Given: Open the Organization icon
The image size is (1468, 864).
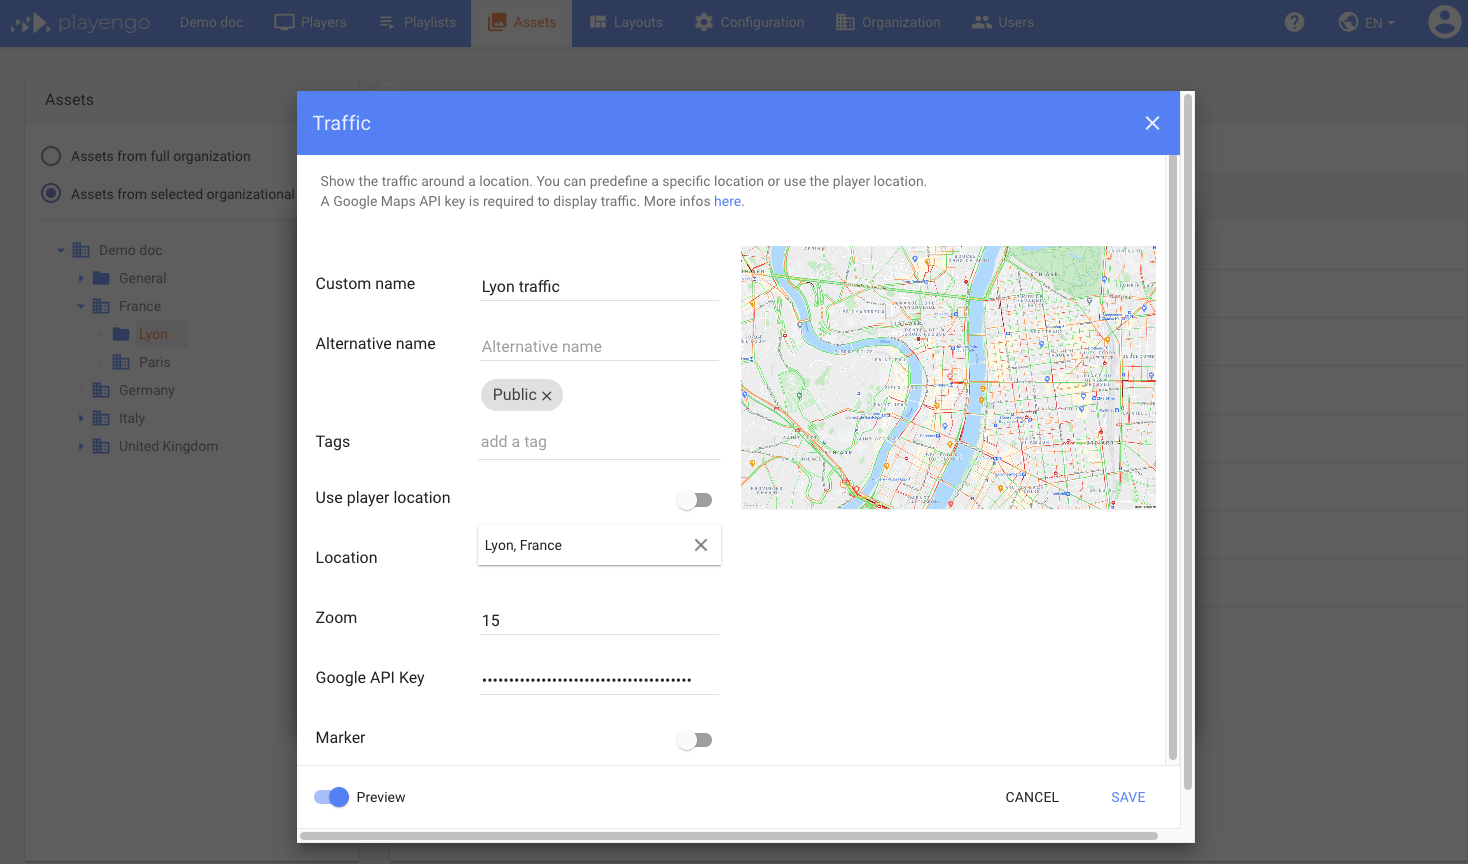Looking at the screenshot, I should click(844, 21).
